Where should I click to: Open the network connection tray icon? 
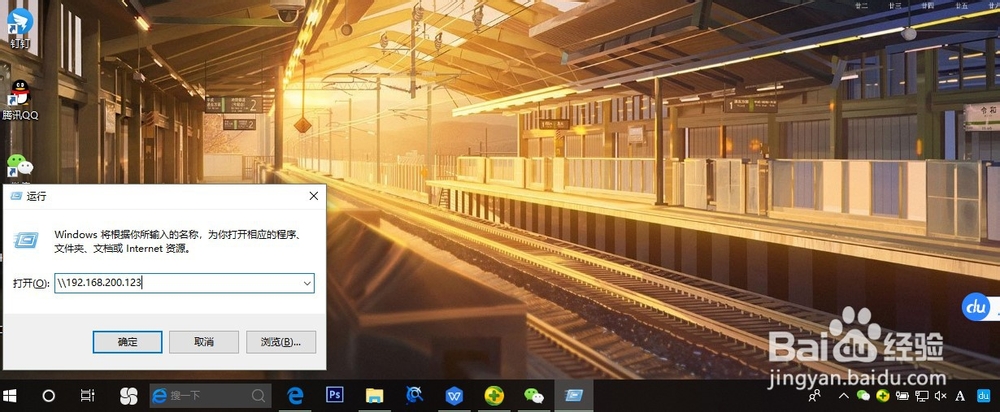[922, 396]
